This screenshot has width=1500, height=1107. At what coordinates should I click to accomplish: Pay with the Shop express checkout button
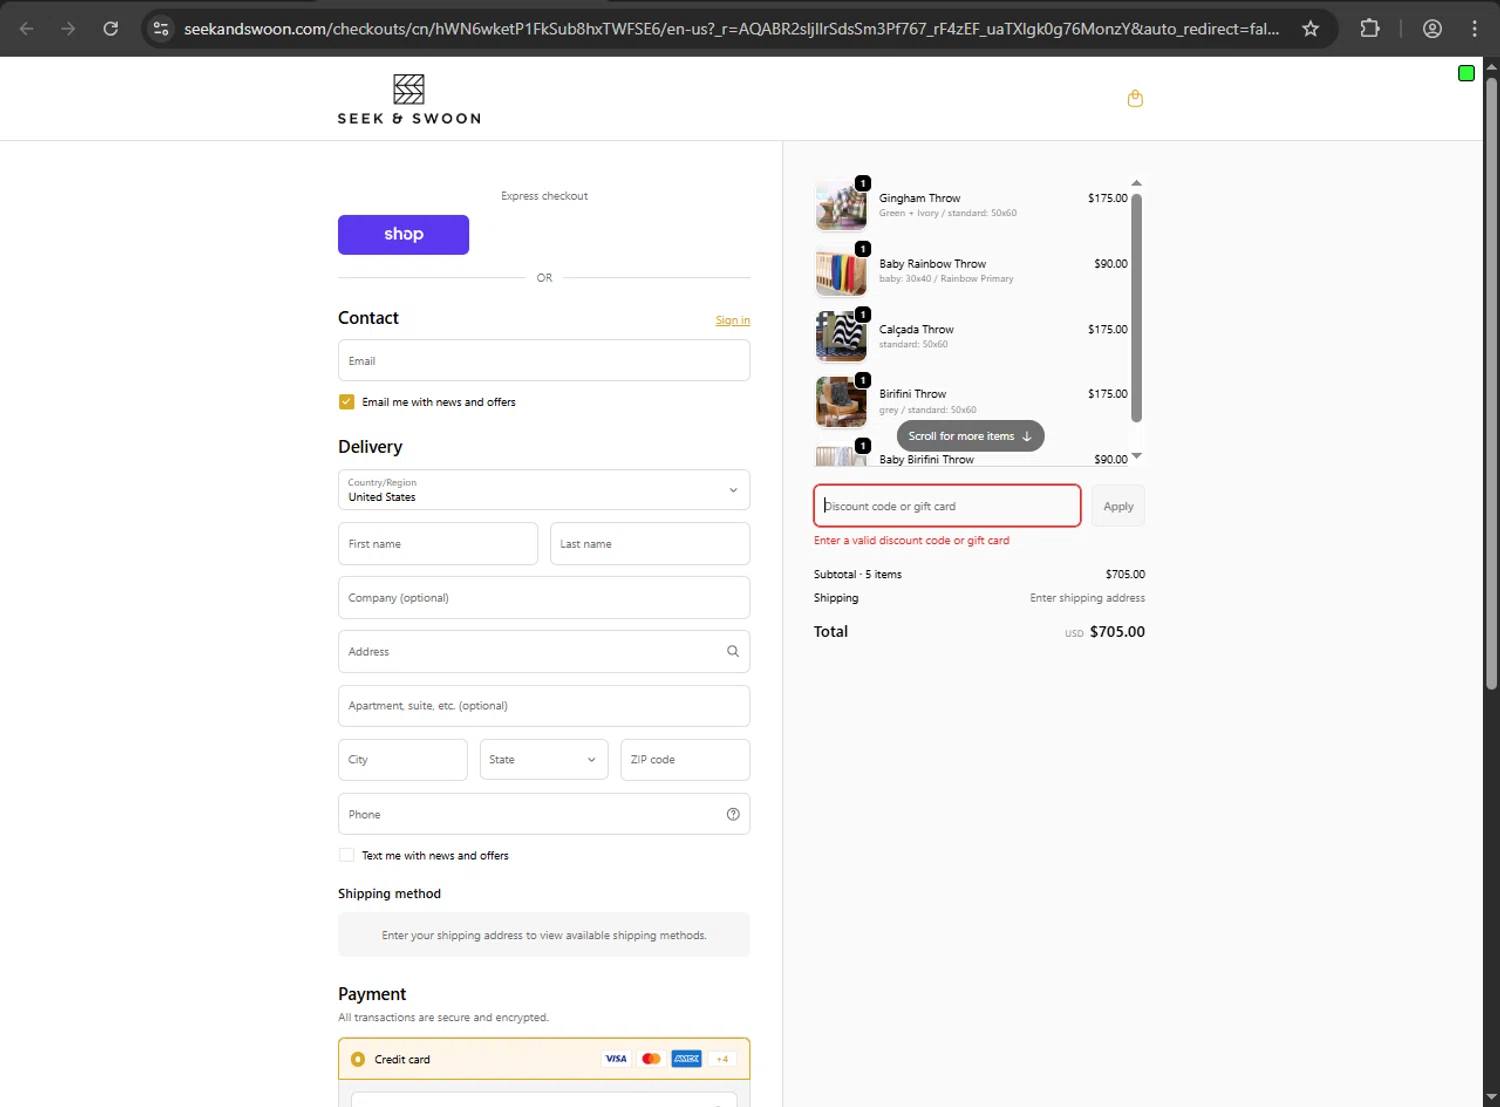(x=403, y=235)
